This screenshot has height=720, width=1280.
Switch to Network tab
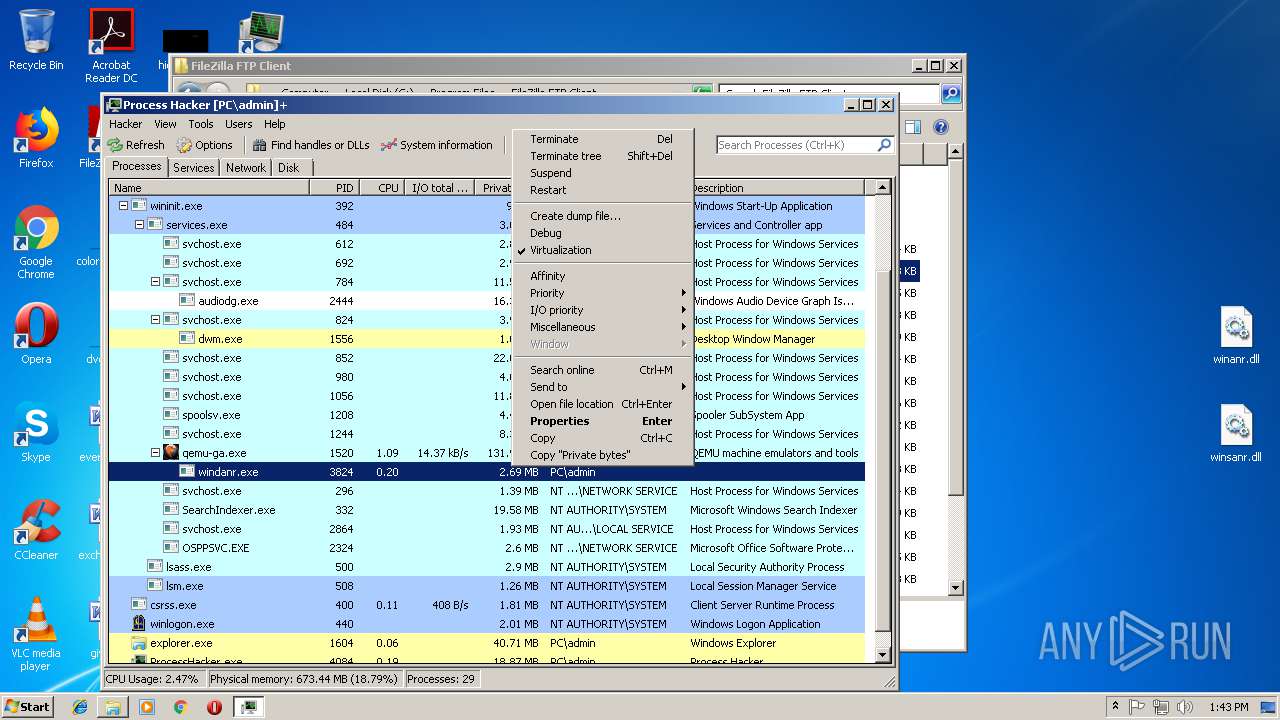pyautogui.click(x=245, y=168)
